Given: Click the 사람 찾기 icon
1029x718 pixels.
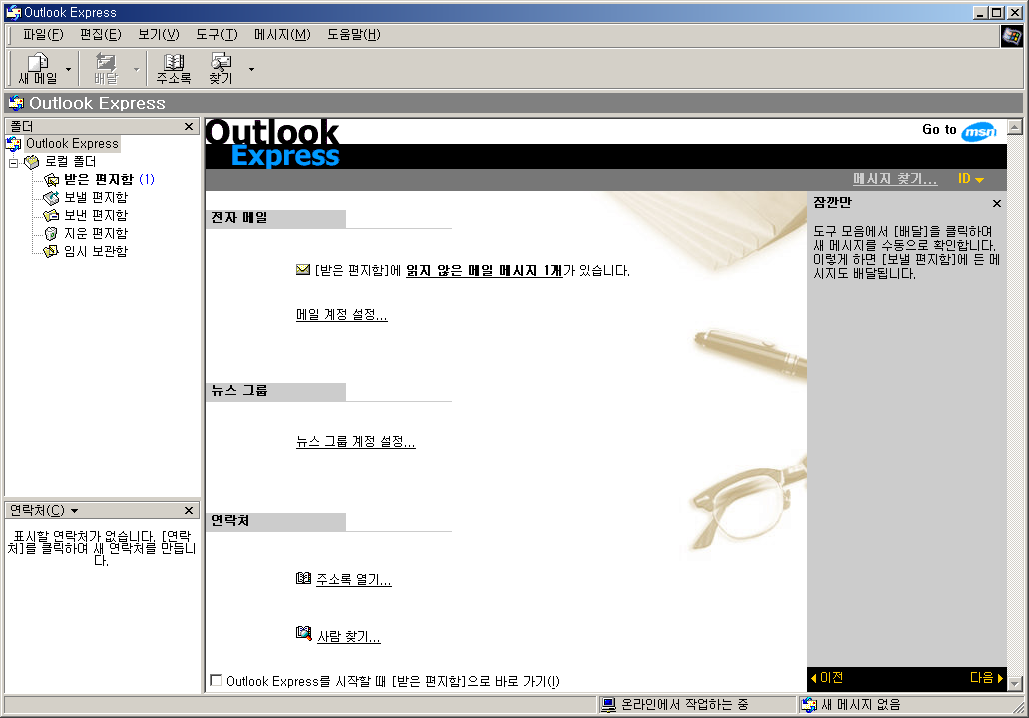Looking at the screenshot, I should tap(303, 633).
